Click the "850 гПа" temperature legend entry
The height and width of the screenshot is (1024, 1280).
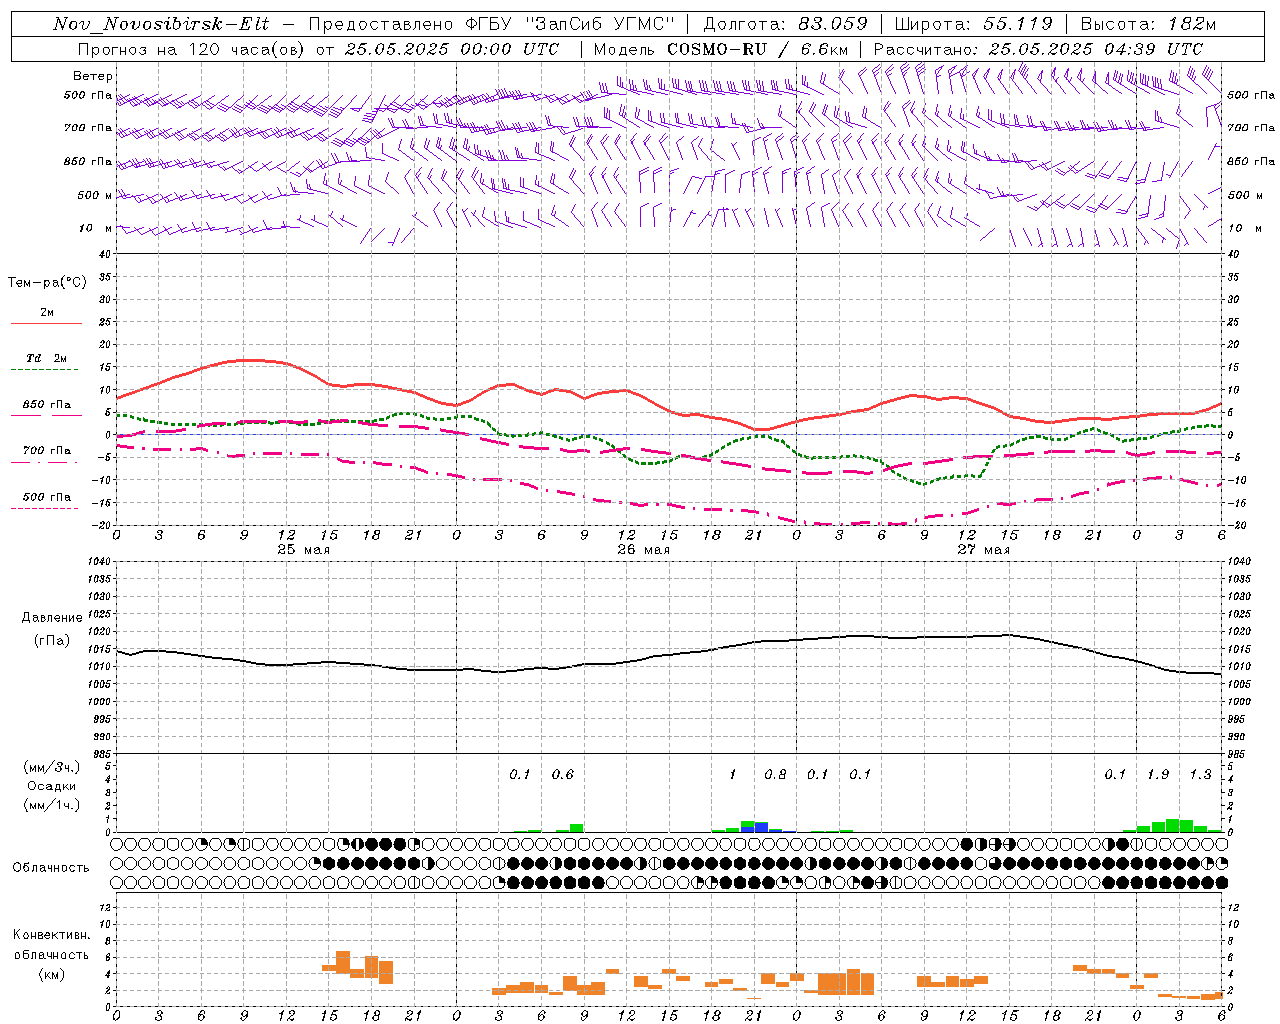point(46,405)
